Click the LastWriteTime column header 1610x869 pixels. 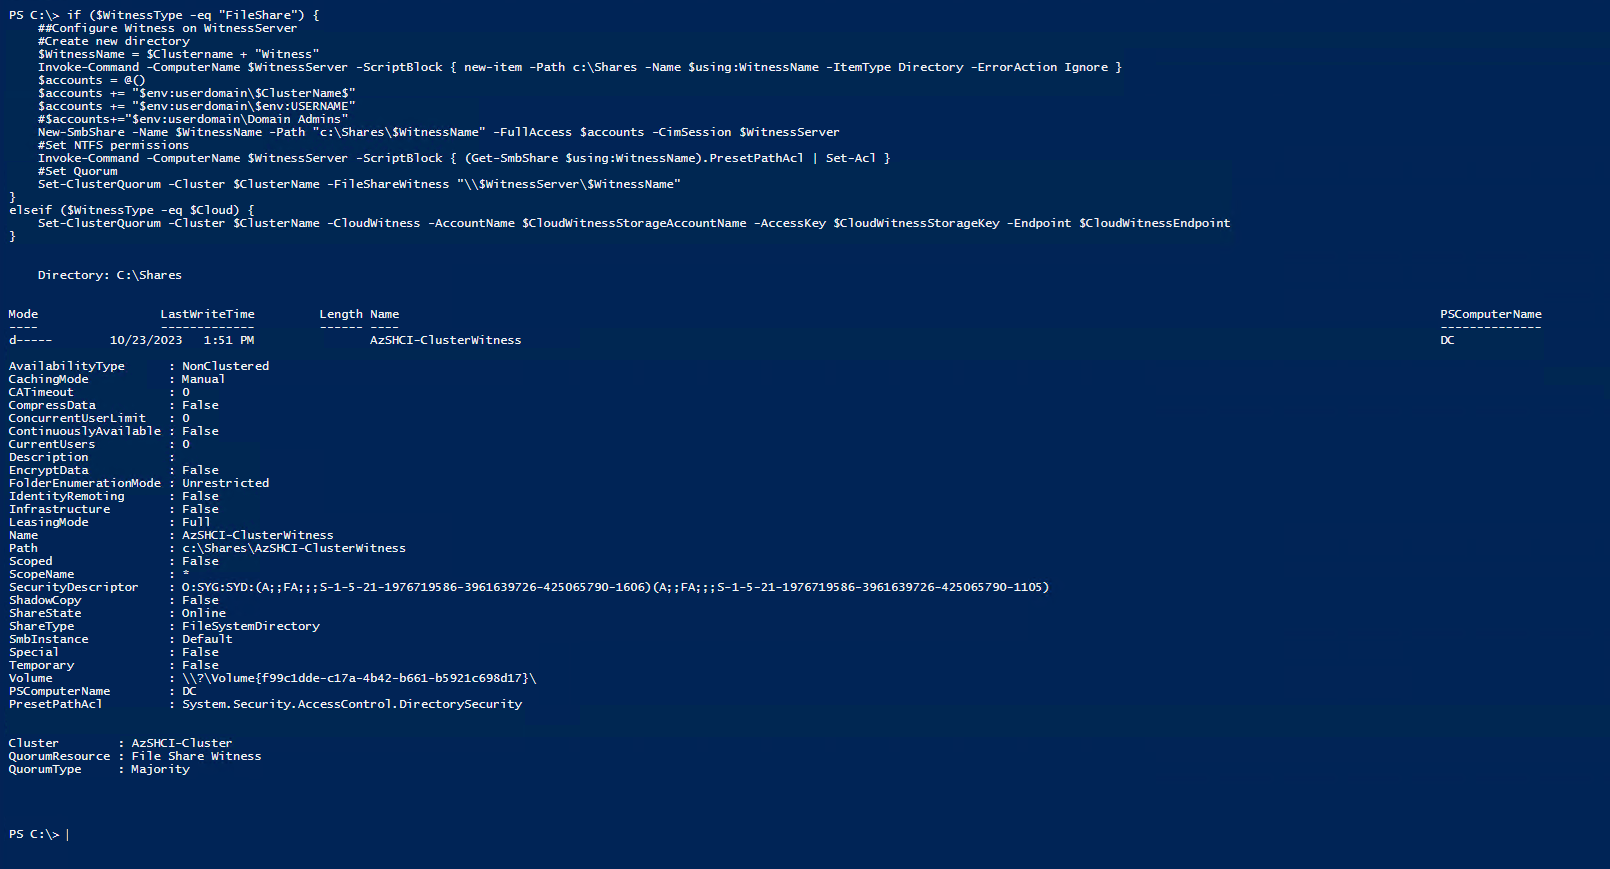click(207, 314)
